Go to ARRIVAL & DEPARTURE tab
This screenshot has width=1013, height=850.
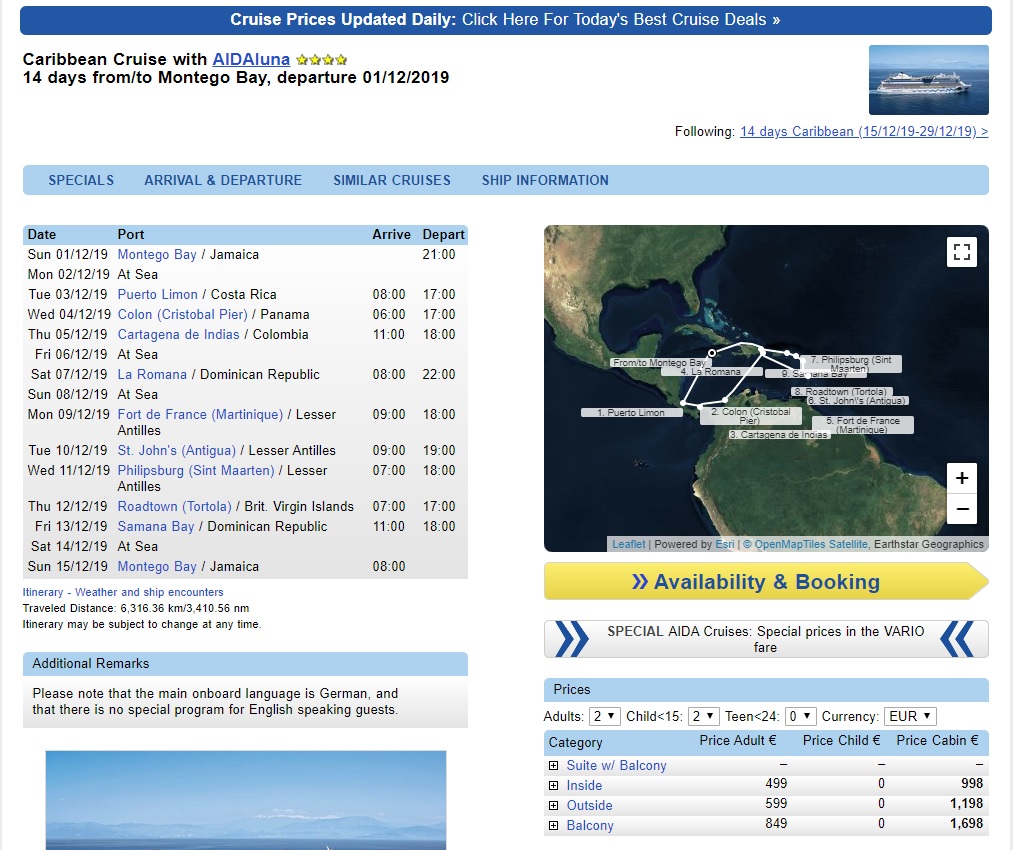[x=223, y=180]
